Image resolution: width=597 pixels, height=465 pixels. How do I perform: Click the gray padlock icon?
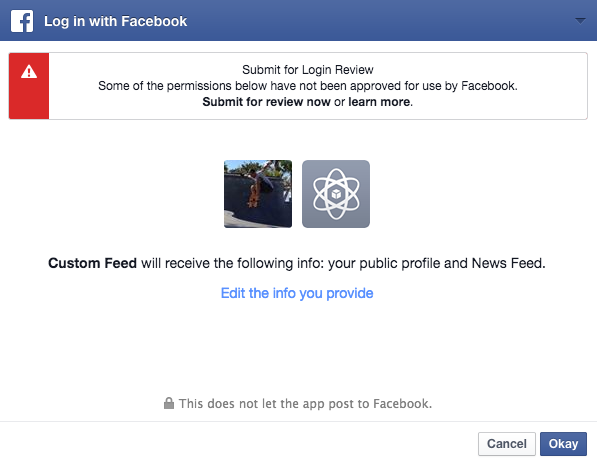coord(169,403)
